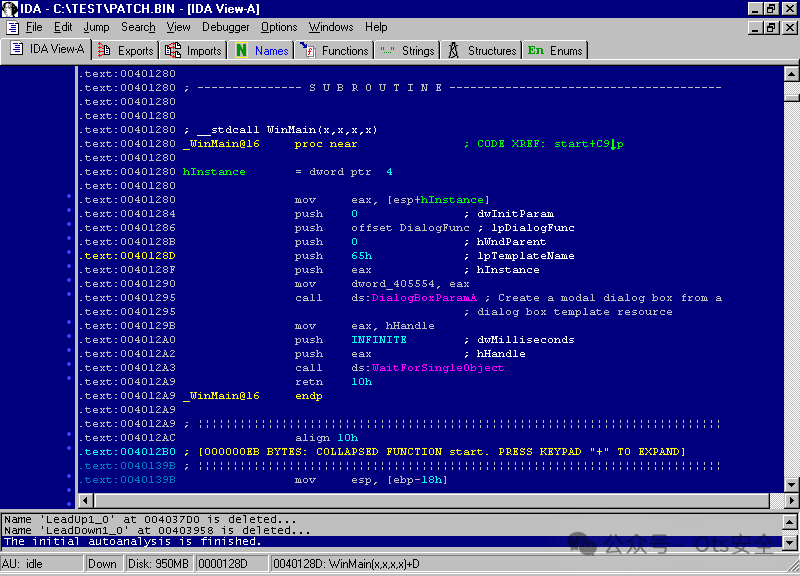Click the 'AU: idle' status field
The height and width of the screenshot is (576, 800).
pos(42,564)
